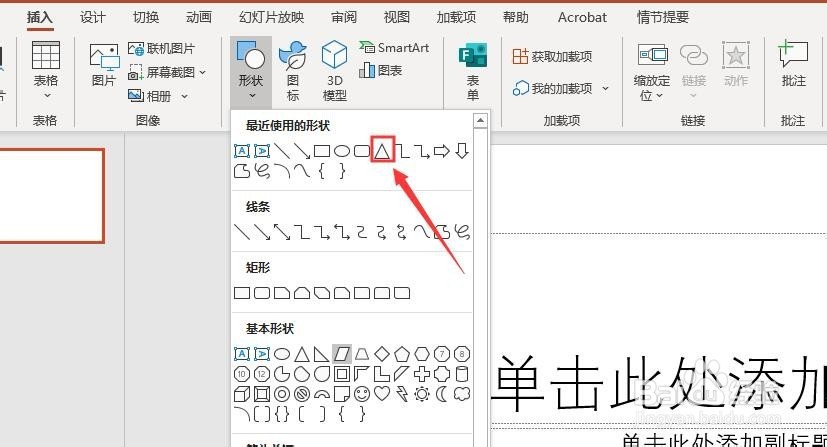827x447 pixels.
Task: Expand the 相册 photo album dropdown arrow
Action: click(x=185, y=96)
